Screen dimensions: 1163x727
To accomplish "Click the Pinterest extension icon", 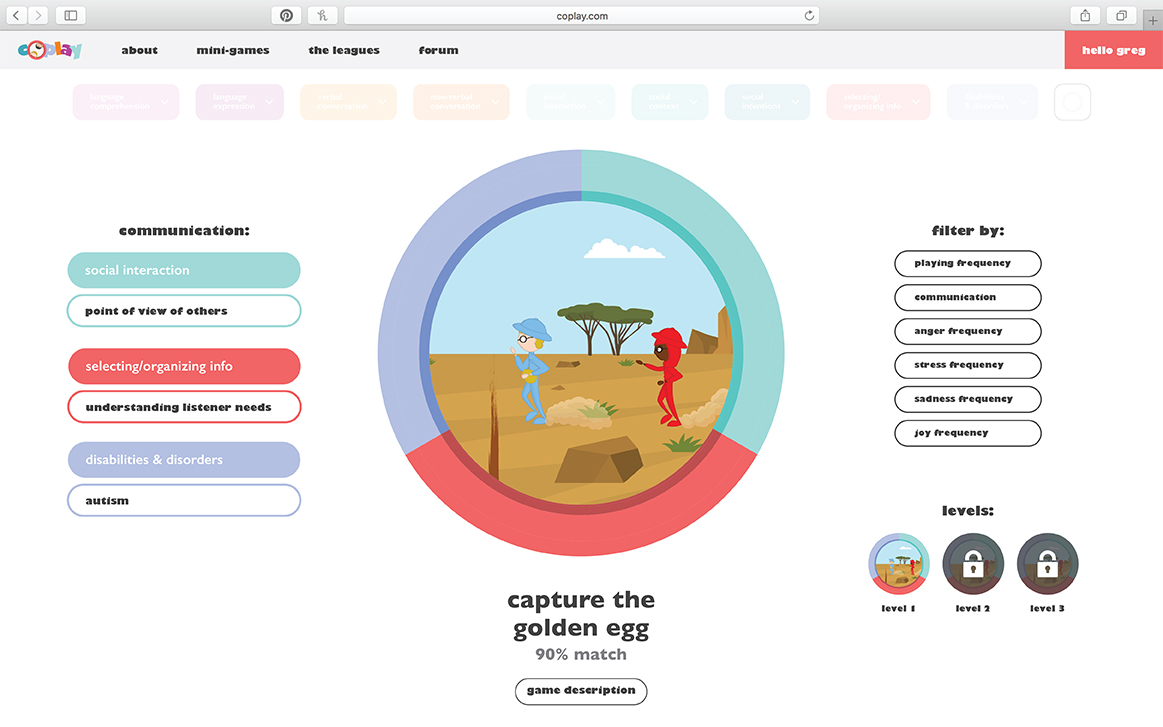I will (x=286, y=15).
